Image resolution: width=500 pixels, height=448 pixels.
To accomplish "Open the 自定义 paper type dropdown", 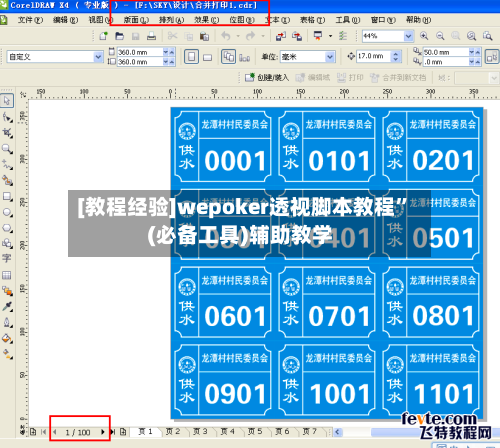I will pyautogui.click(x=98, y=57).
